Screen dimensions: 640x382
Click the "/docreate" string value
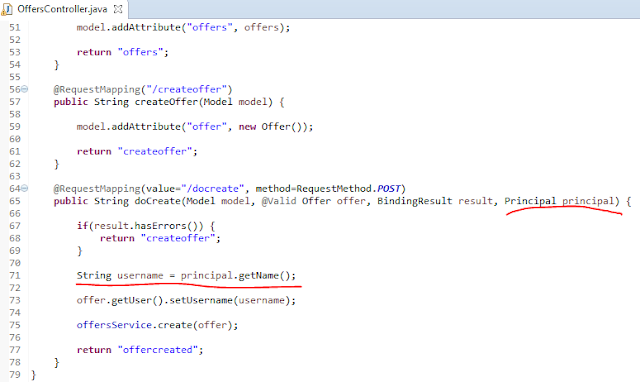pyautogui.click(x=212, y=189)
